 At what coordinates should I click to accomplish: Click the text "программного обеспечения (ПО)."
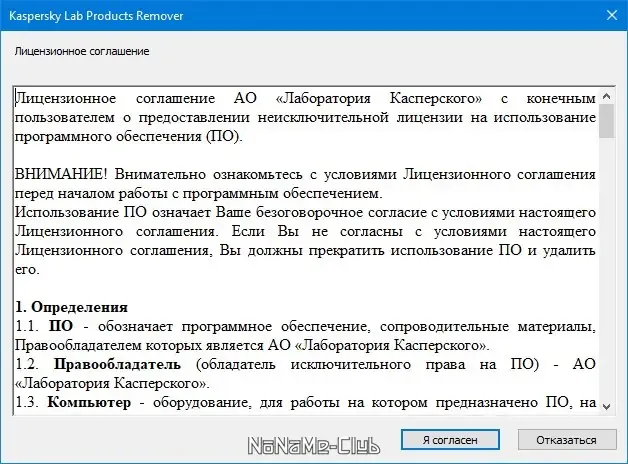(129, 137)
